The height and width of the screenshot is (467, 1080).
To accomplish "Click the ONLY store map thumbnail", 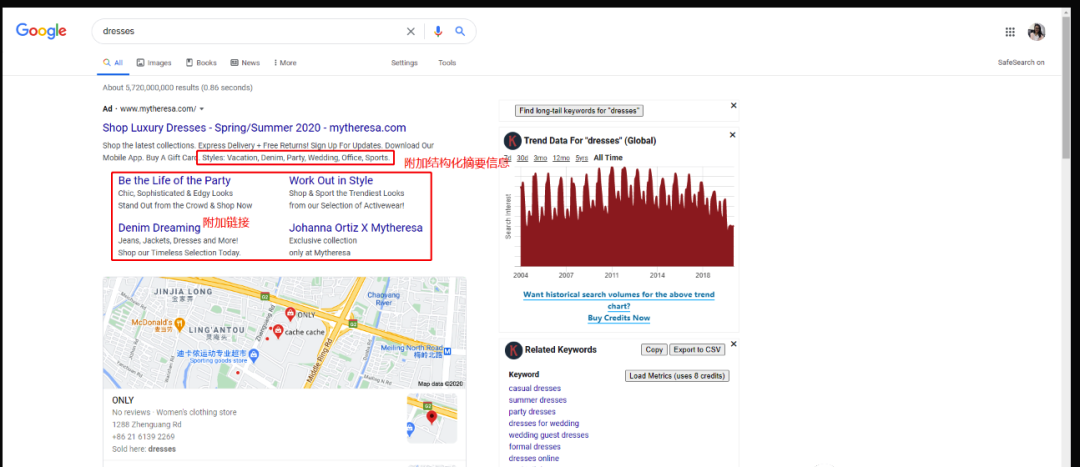I will coord(431,417).
